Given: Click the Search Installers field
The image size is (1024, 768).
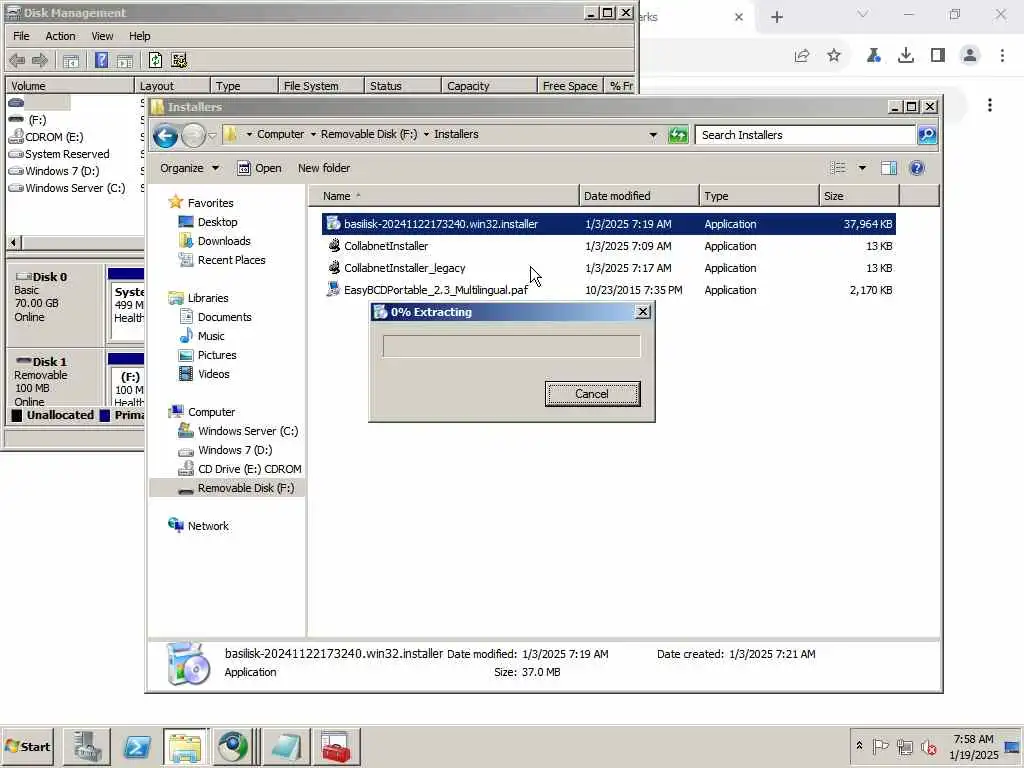Looking at the screenshot, I should 805,135.
